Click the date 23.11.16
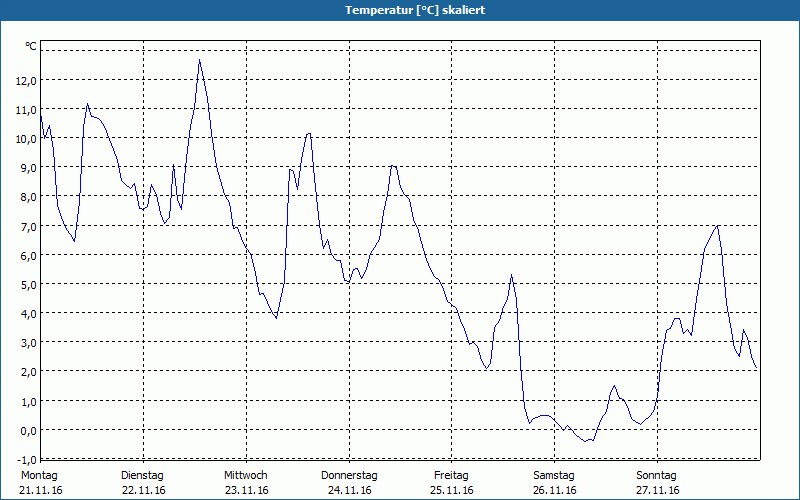 pos(246,490)
